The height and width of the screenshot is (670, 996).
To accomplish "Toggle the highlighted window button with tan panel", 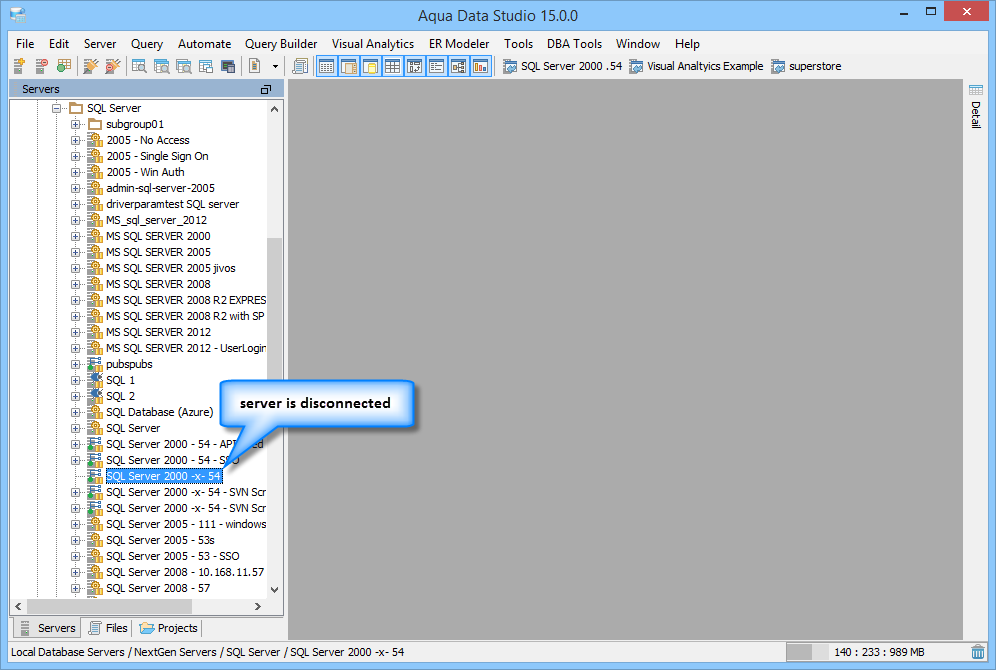I will click(x=349, y=66).
